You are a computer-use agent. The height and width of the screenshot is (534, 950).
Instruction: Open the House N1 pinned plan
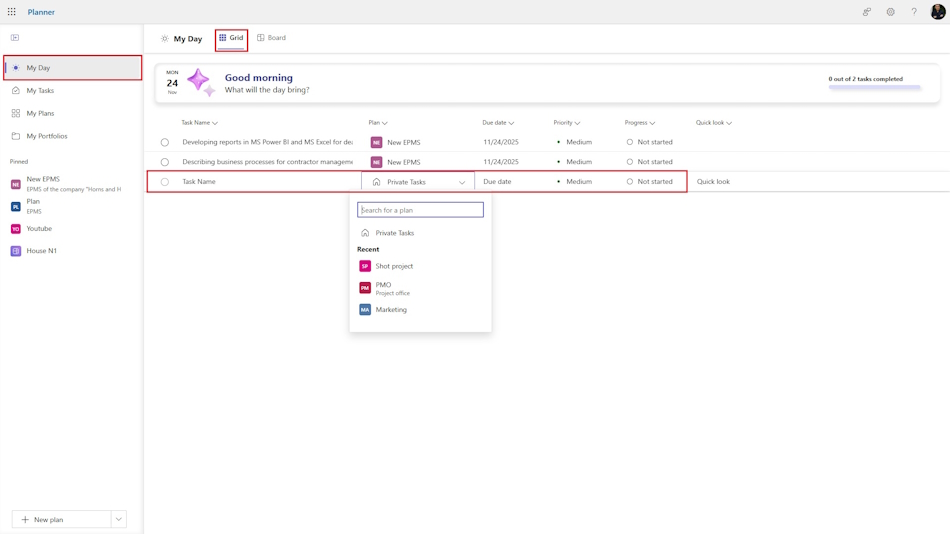72,251
